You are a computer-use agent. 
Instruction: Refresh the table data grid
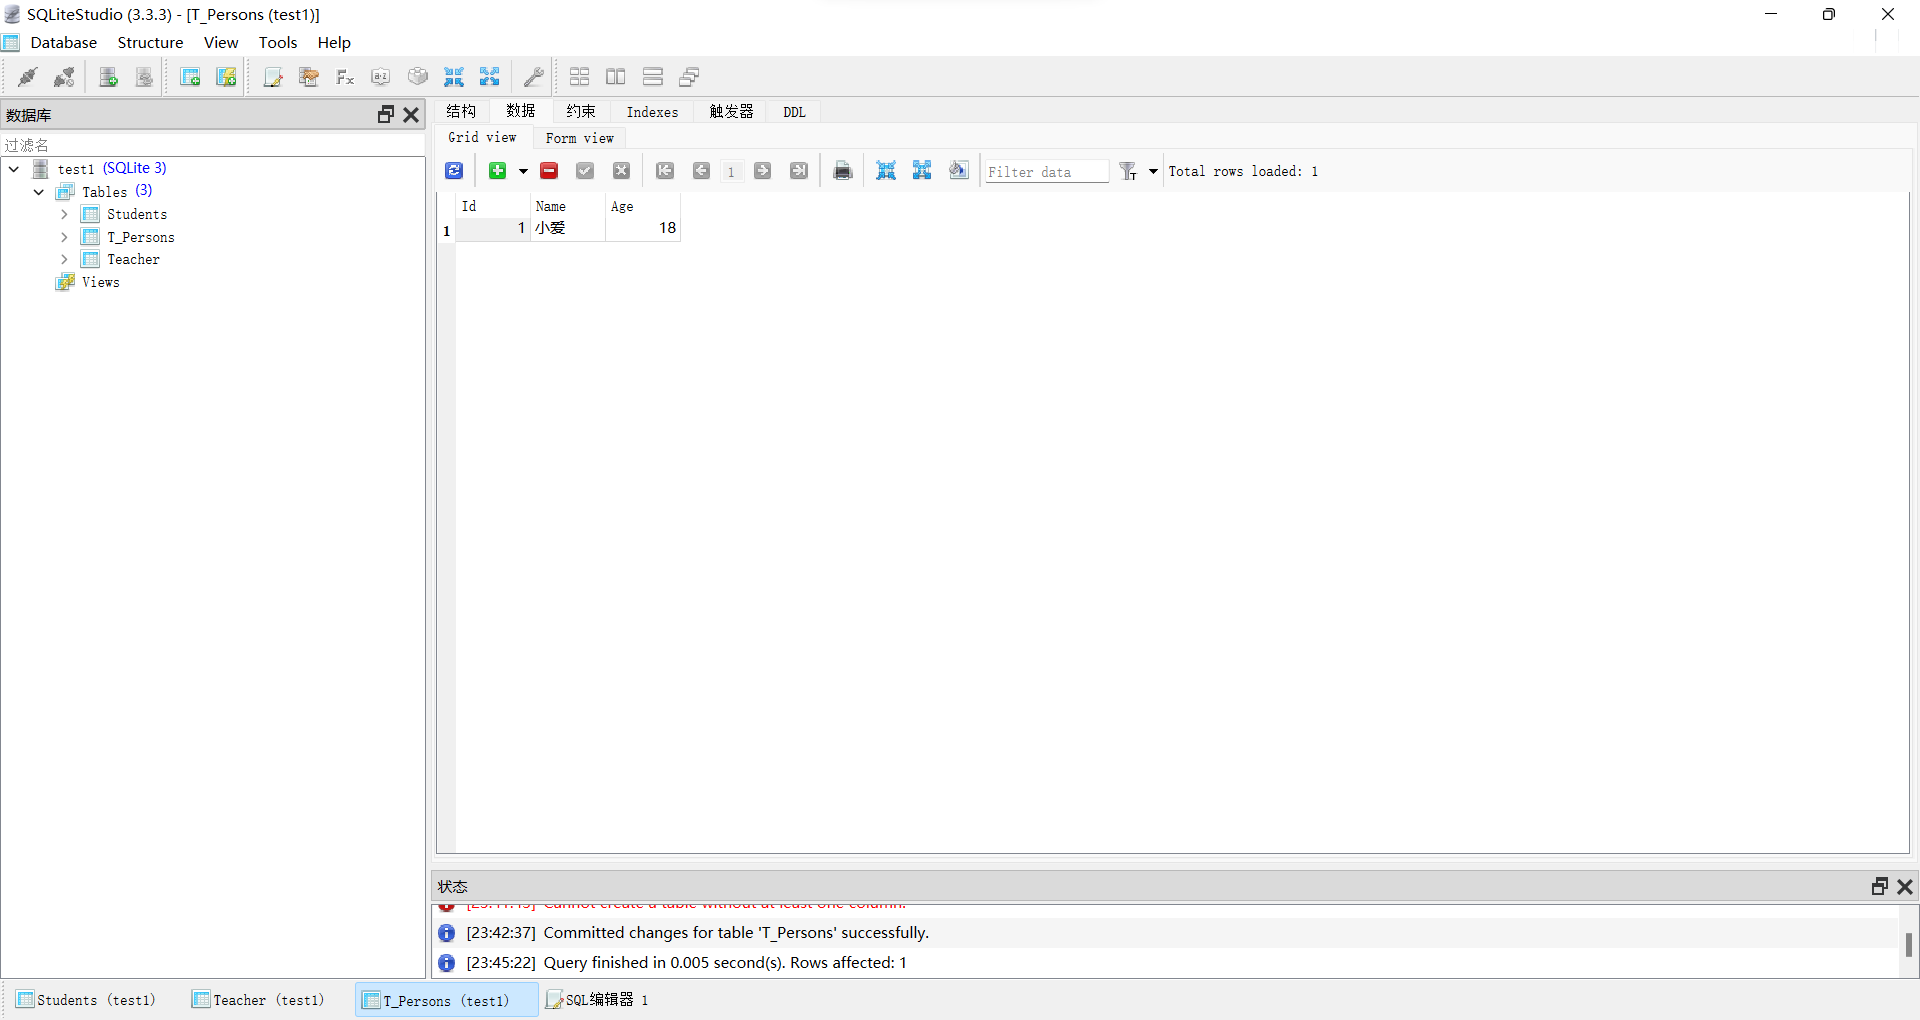click(x=455, y=171)
